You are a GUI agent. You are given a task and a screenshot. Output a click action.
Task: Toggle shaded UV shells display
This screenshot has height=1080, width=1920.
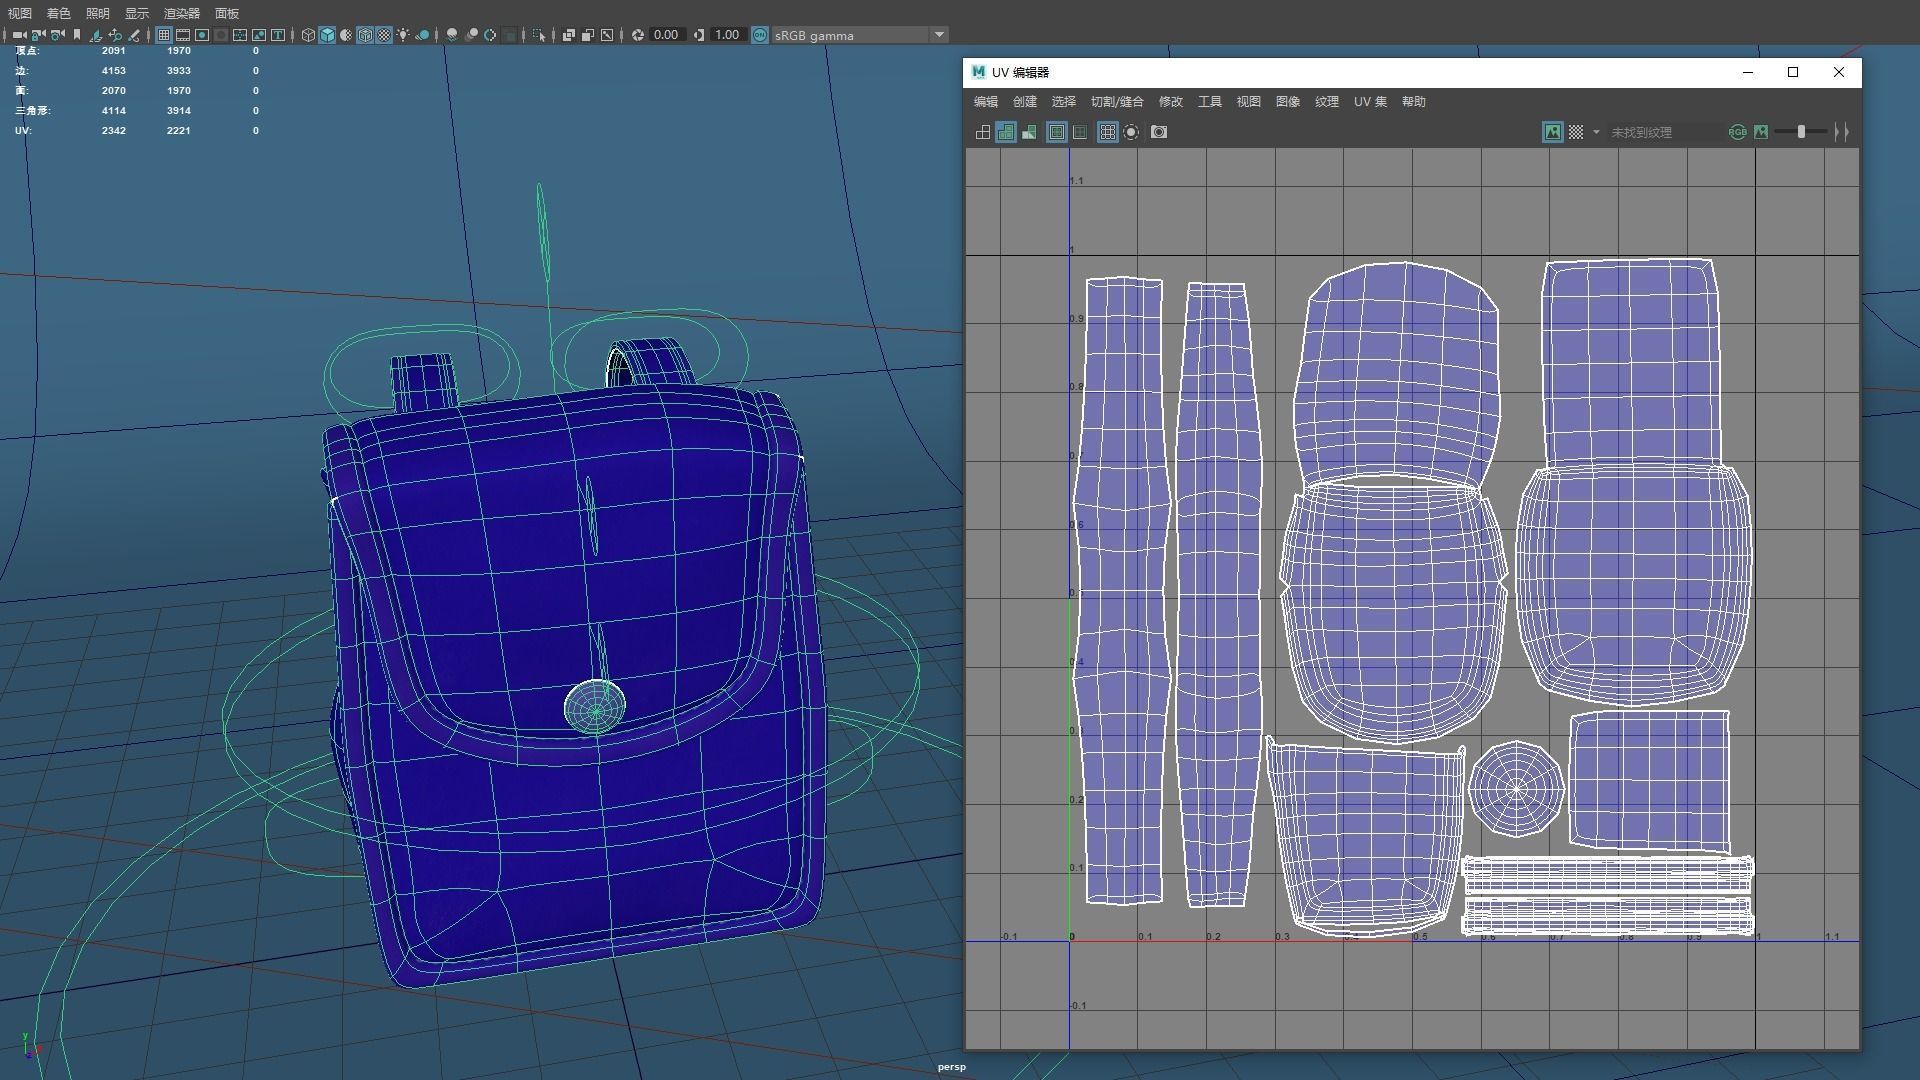(1006, 132)
